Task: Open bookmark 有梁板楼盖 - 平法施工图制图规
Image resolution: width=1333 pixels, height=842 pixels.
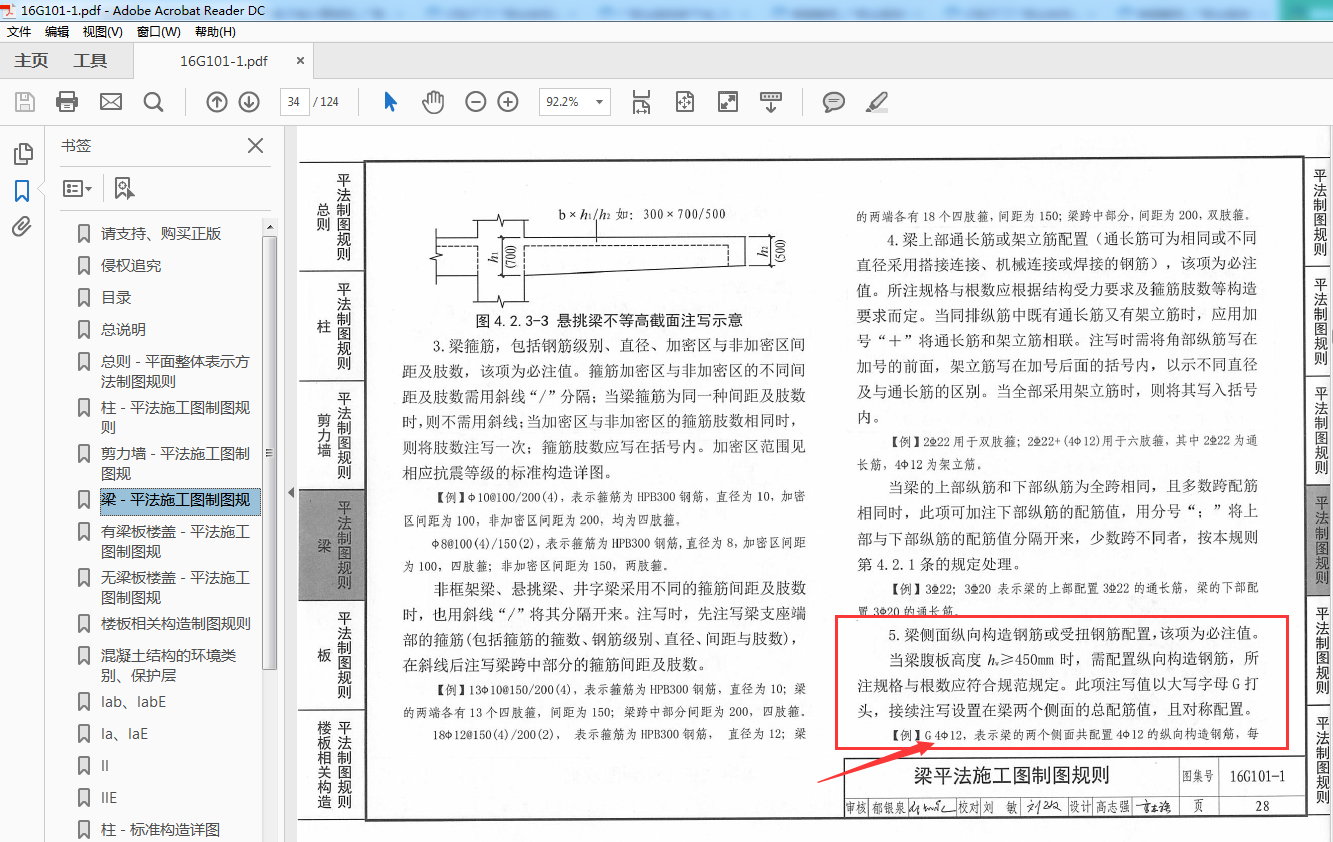Action: (175, 541)
